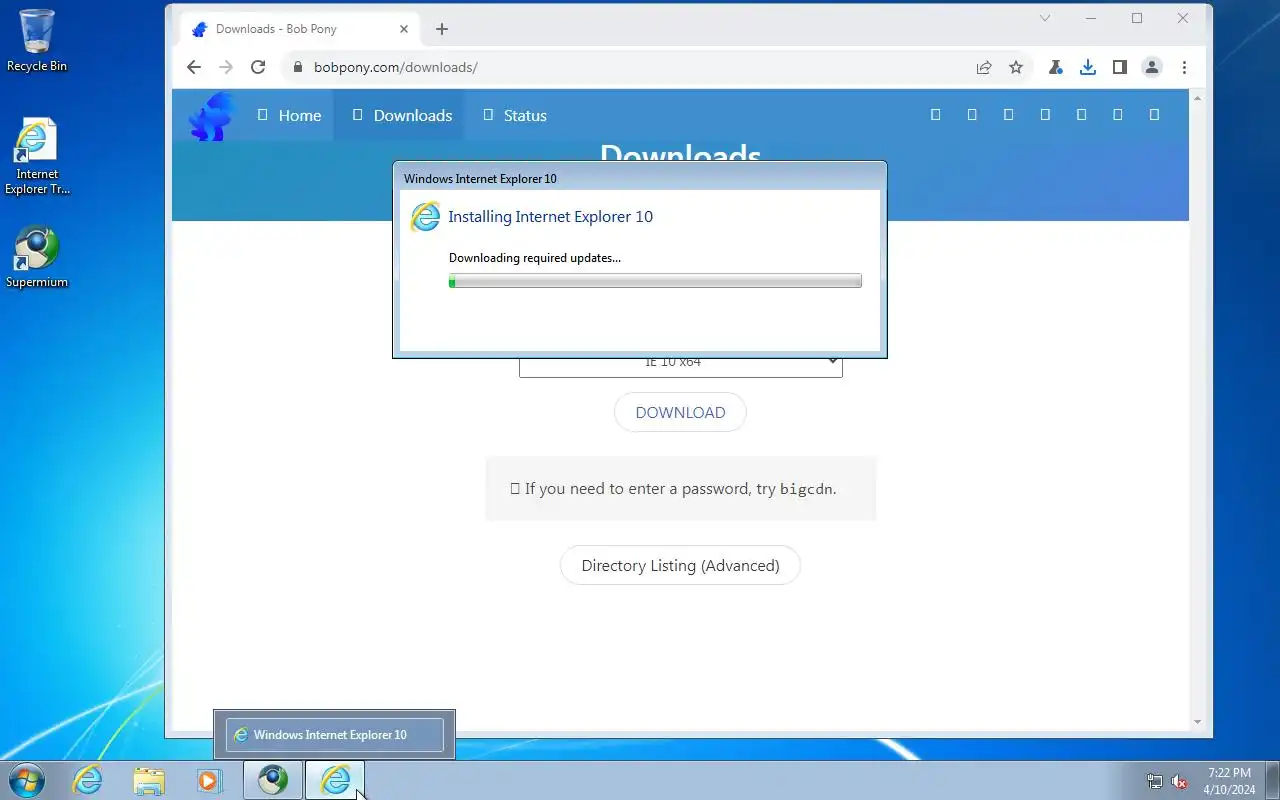This screenshot has height=800, width=1280.
Task: Open Directory Listing (Advanced)
Action: coord(680,565)
